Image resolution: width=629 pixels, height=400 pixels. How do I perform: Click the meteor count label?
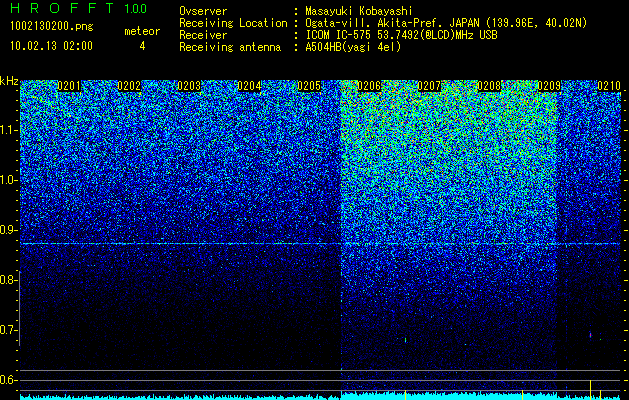pyautogui.click(x=142, y=31)
